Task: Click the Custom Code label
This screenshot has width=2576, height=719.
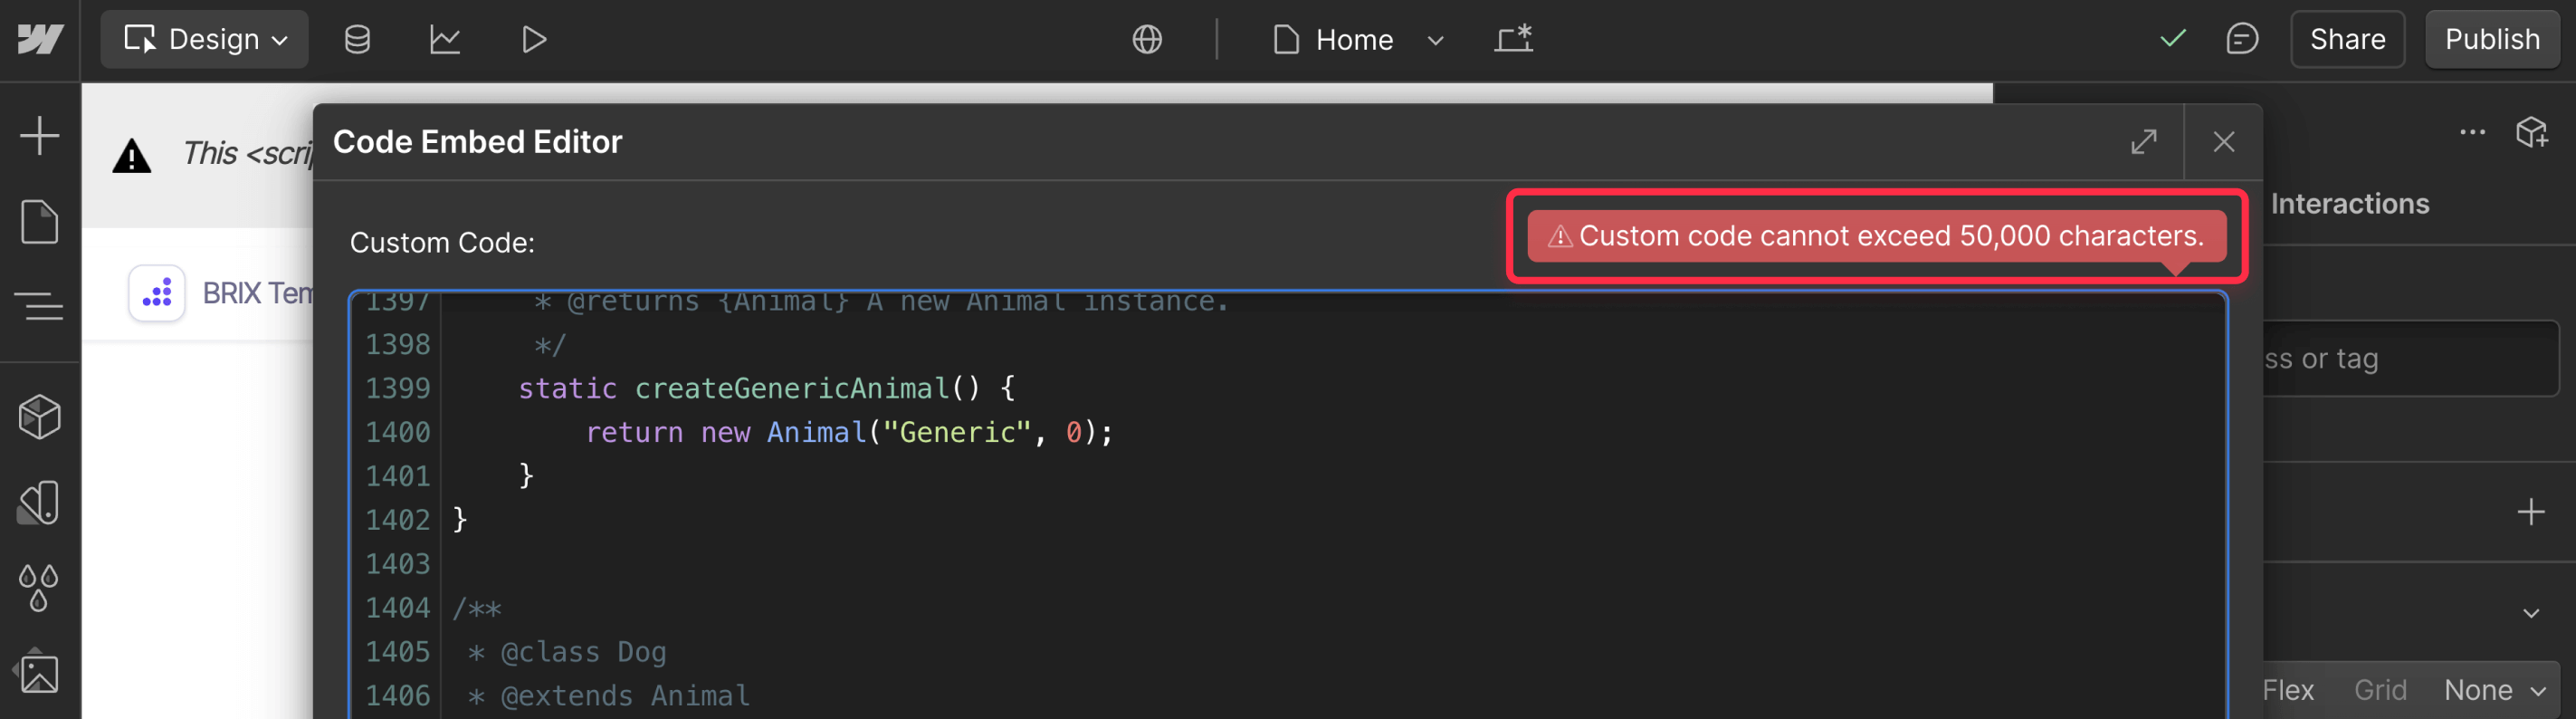Action: click(x=442, y=243)
